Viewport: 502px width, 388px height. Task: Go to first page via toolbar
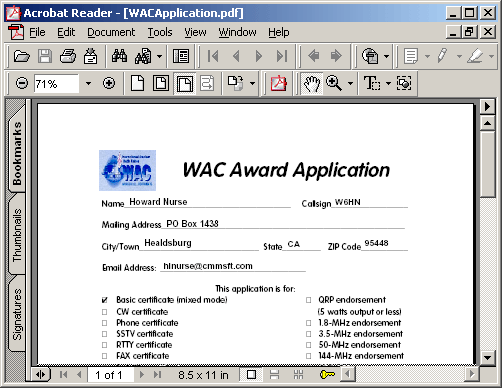coord(213,56)
